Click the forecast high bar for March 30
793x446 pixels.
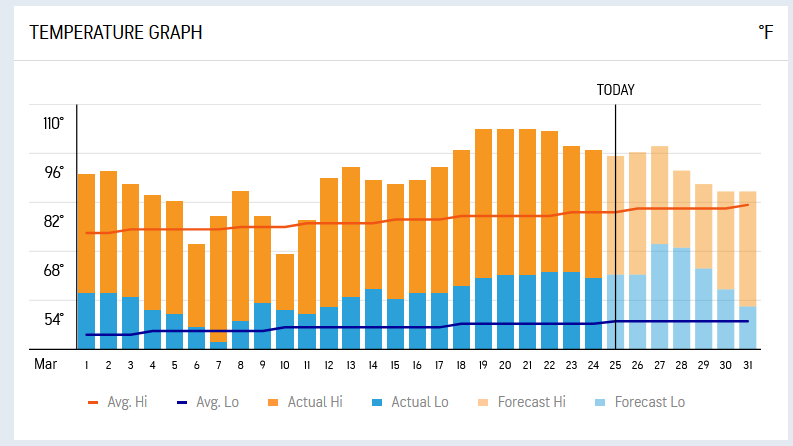tap(726, 240)
